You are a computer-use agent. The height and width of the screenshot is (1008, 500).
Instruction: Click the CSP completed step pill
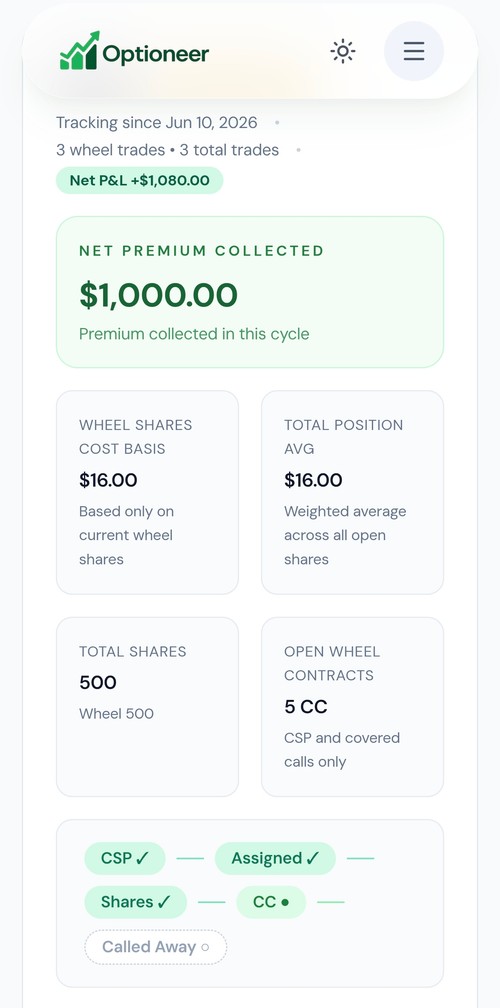pos(125,858)
